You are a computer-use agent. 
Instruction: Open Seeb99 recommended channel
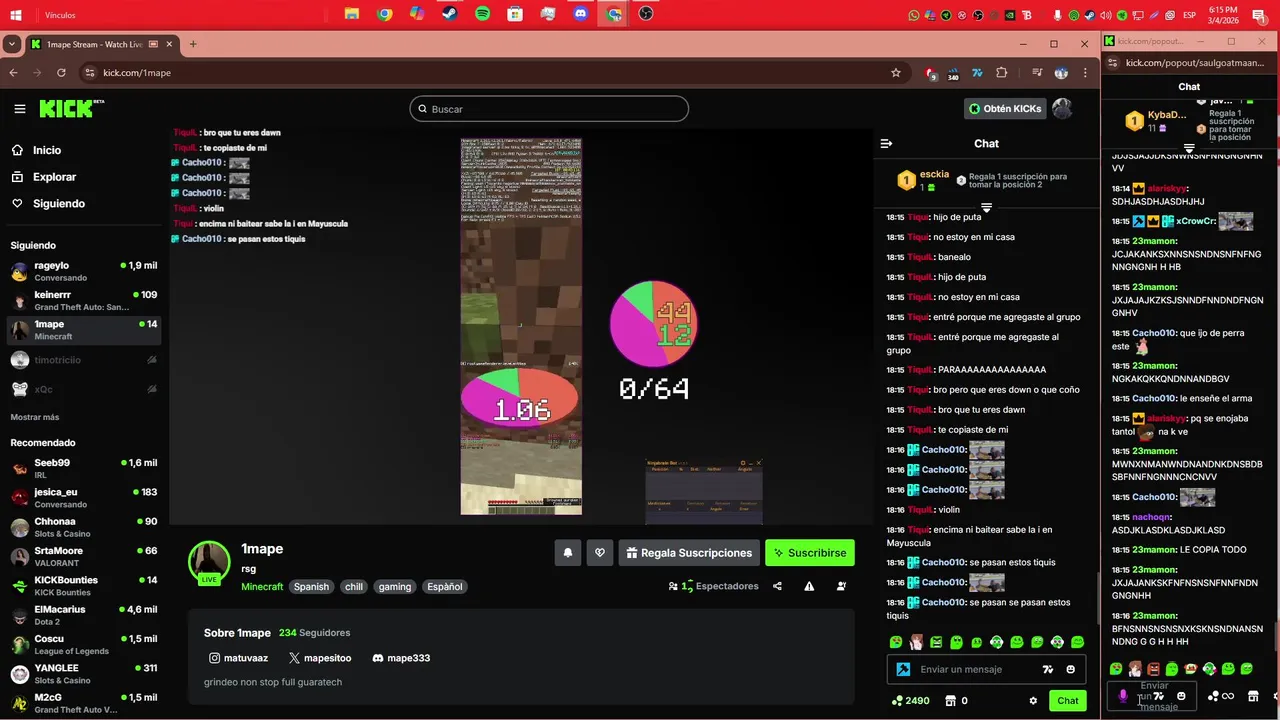(x=84, y=468)
